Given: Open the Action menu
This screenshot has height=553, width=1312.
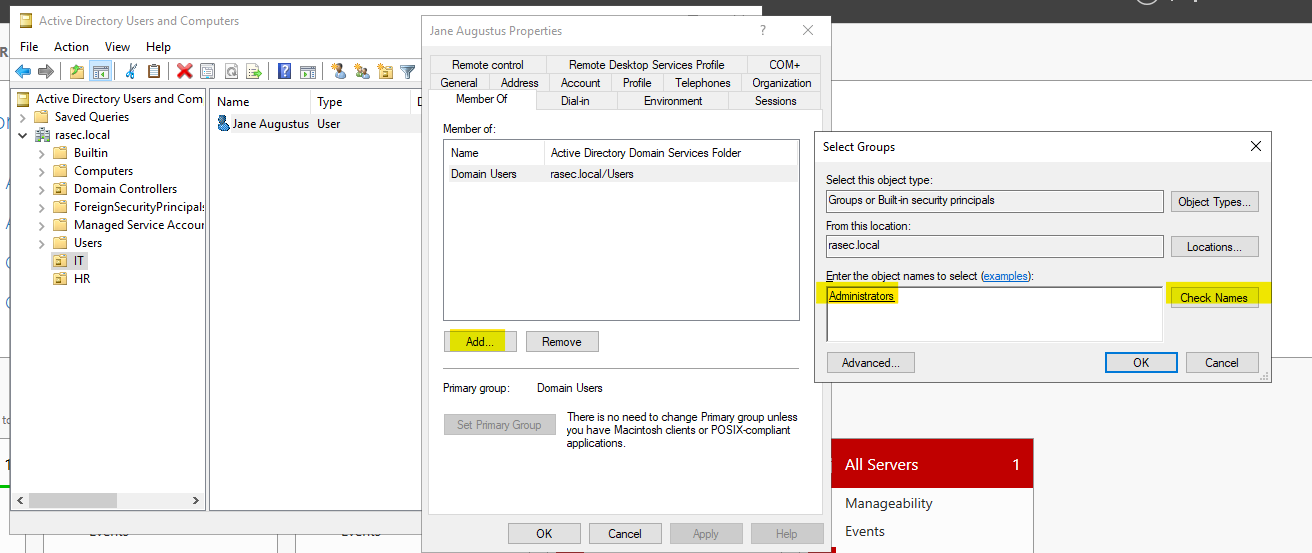Looking at the screenshot, I should [71, 47].
